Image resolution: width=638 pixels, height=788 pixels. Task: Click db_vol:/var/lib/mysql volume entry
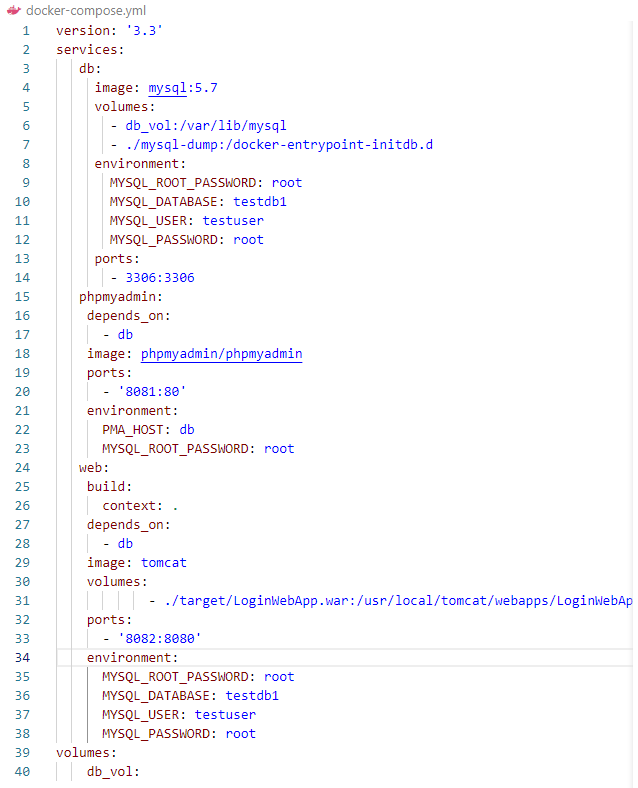pos(206,126)
